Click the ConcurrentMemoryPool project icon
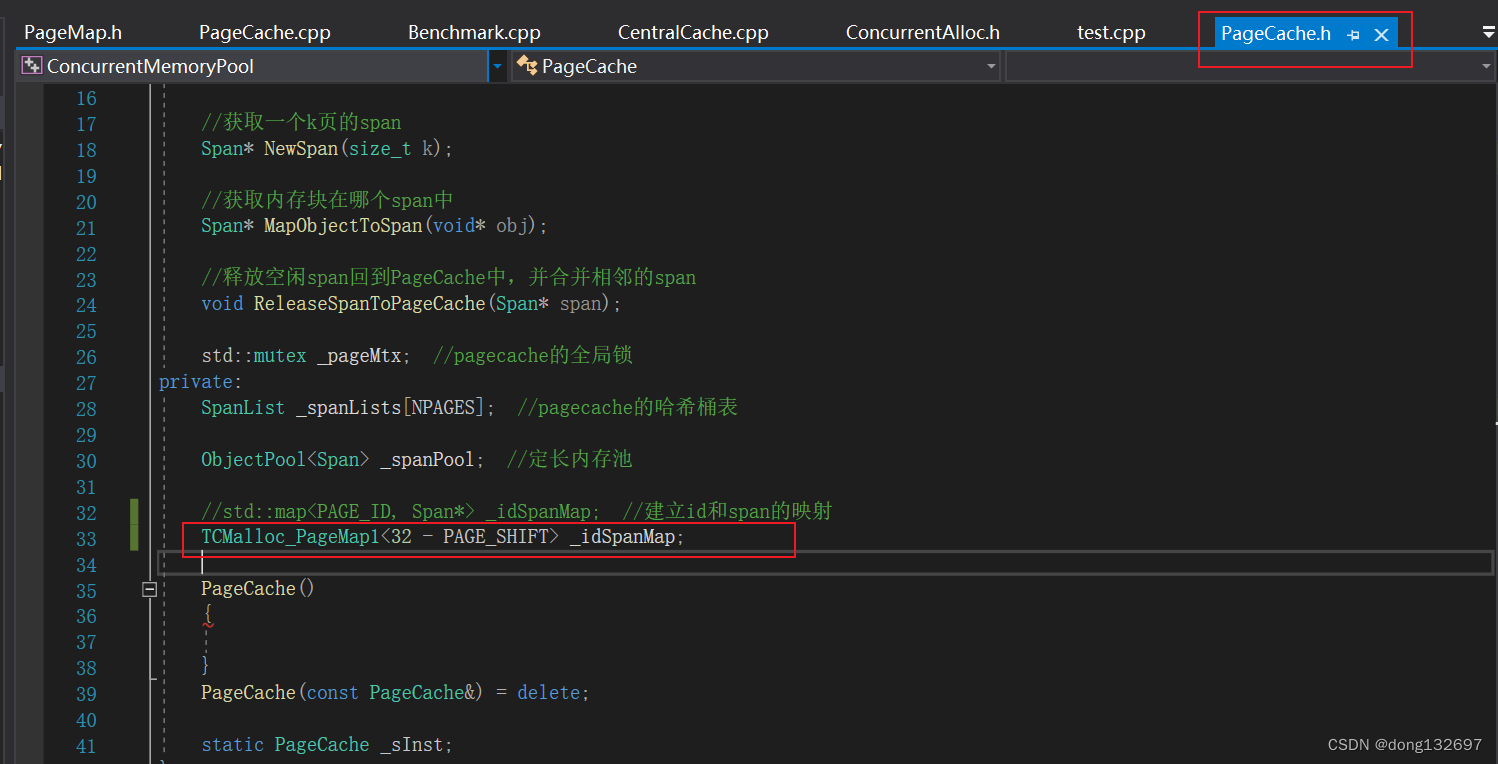This screenshot has height=764, width=1498. pyautogui.click(x=32, y=66)
